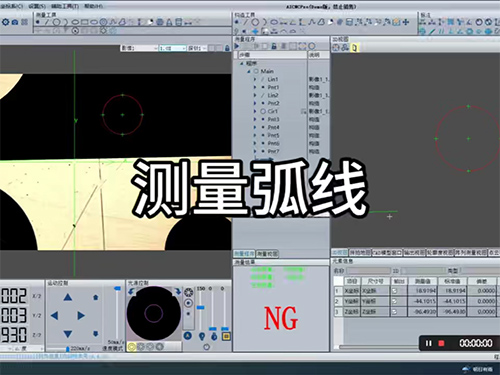Expand the Pnt3 tree item
This screenshot has height=375, width=500.
pyautogui.click(x=255, y=119)
